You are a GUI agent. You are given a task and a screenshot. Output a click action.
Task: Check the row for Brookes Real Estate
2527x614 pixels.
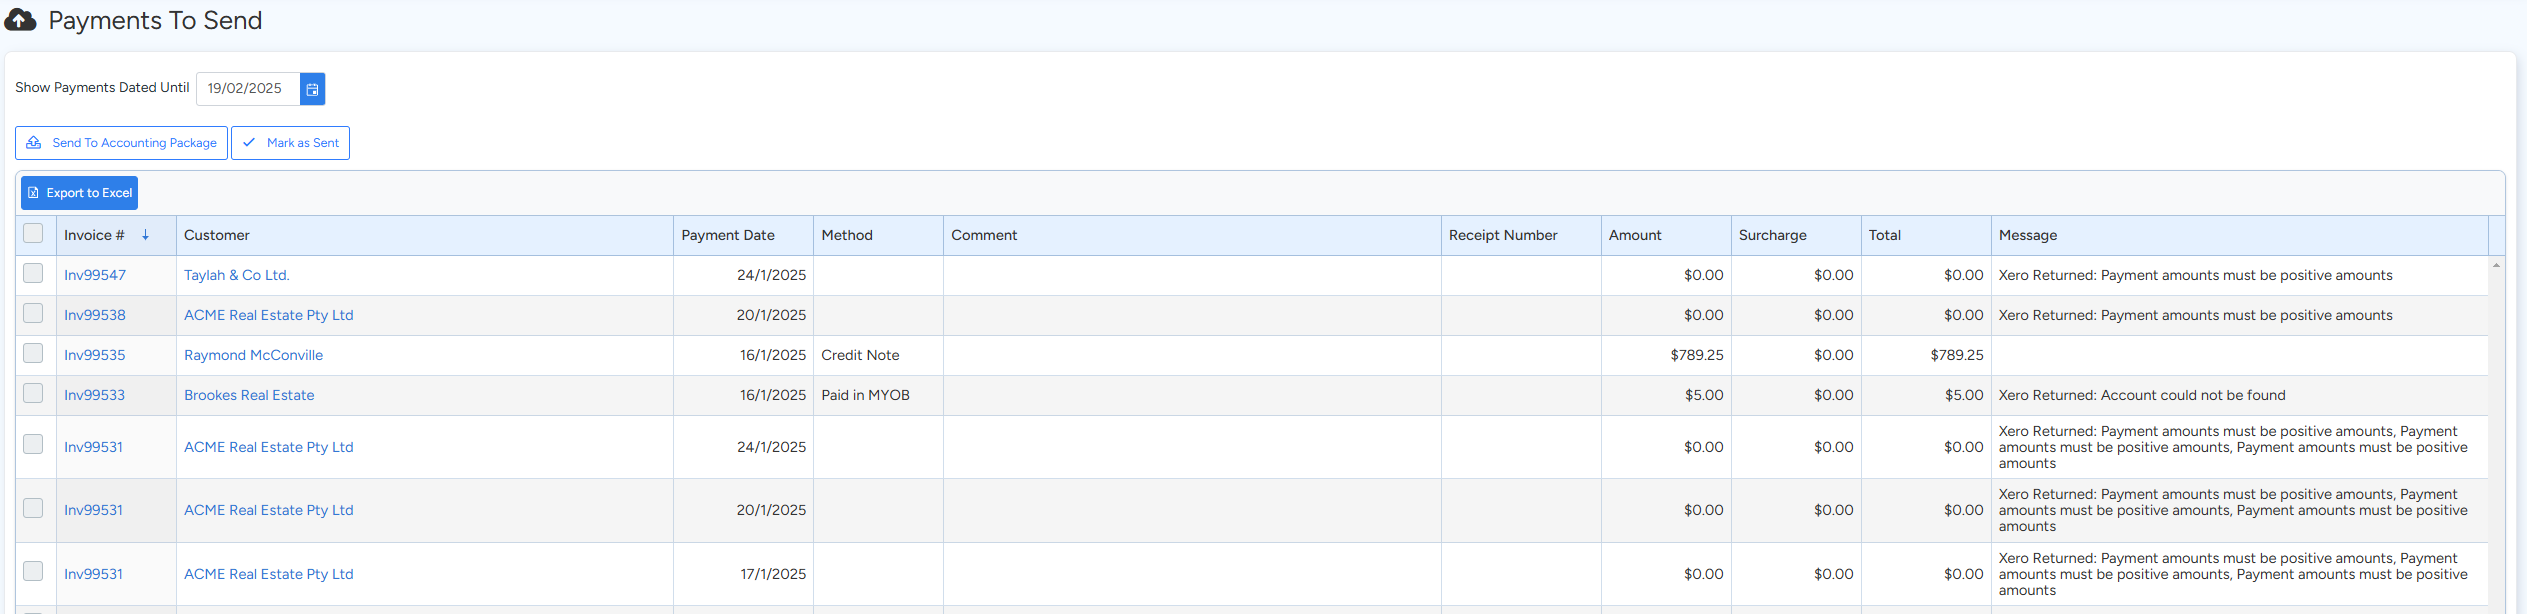coord(33,394)
